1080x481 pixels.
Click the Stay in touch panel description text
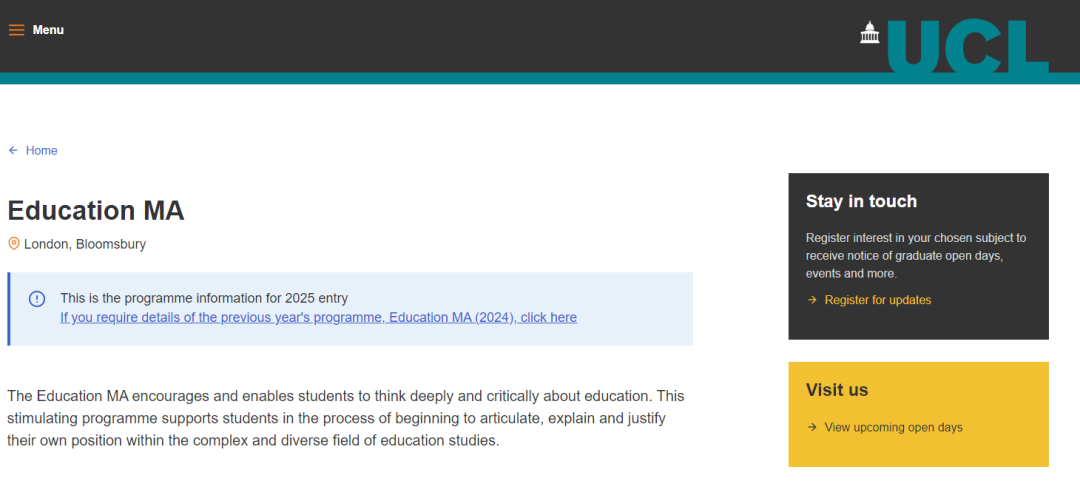coord(916,256)
